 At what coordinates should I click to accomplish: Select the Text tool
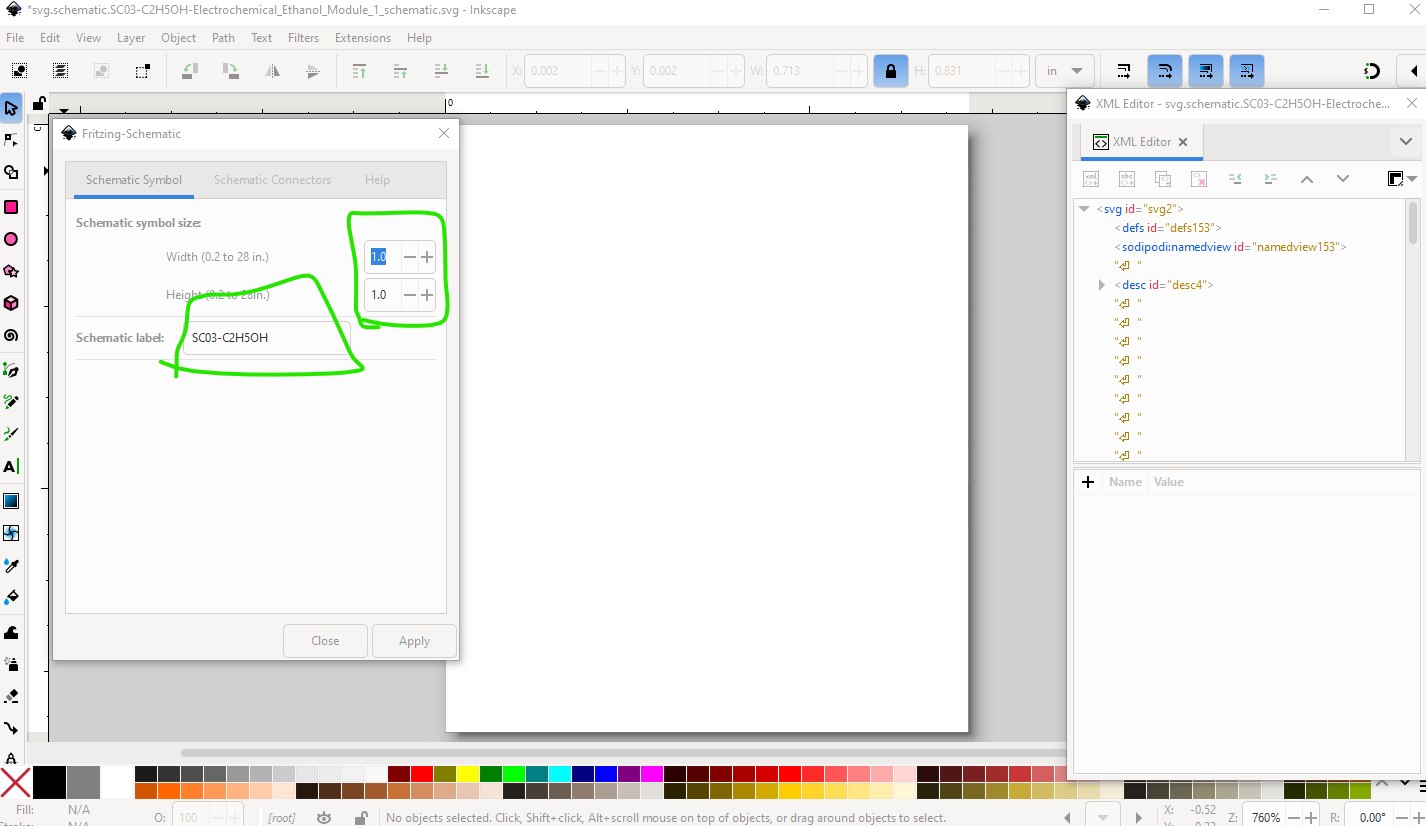tap(11, 467)
